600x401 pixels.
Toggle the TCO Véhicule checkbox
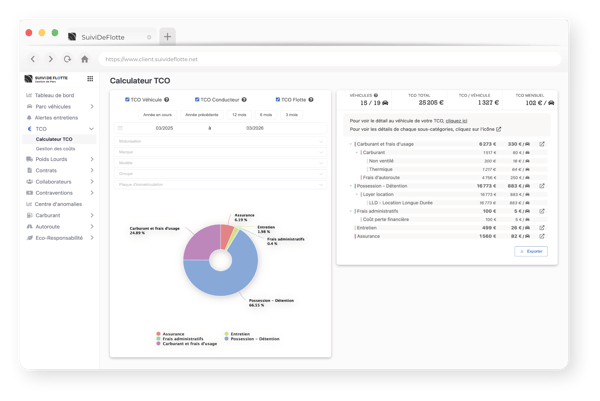point(127,99)
